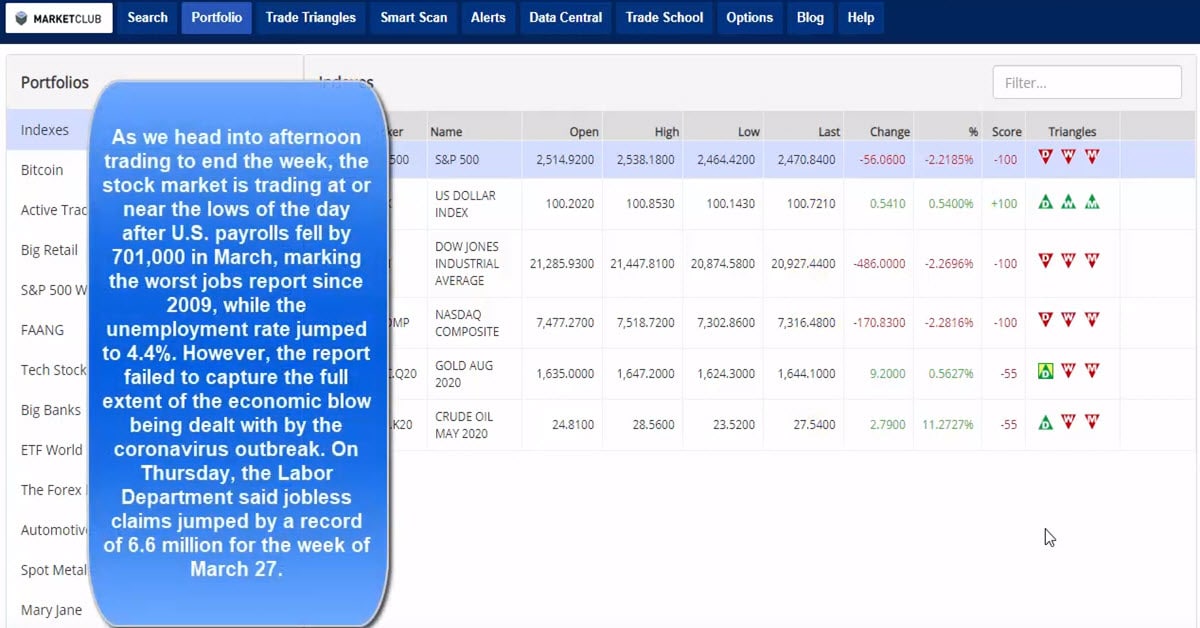Open the monthly triangle for S&P 500

(1092, 157)
